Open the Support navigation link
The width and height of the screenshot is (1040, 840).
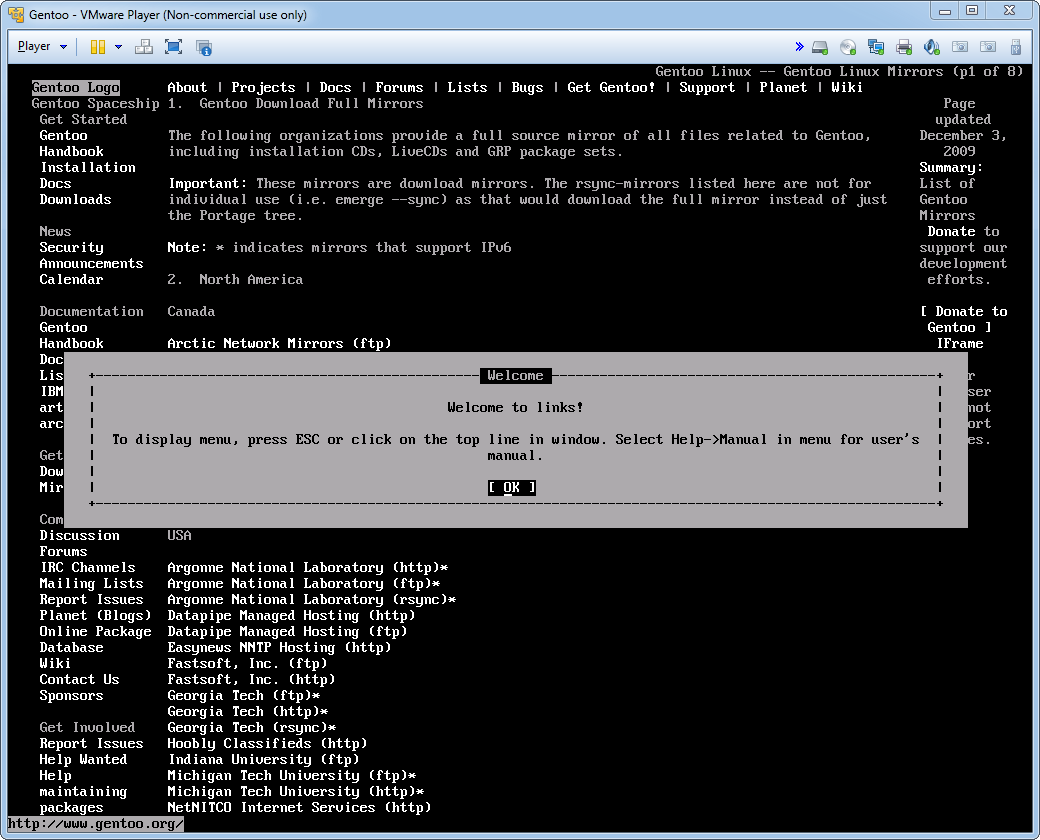pyautogui.click(x=707, y=88)
